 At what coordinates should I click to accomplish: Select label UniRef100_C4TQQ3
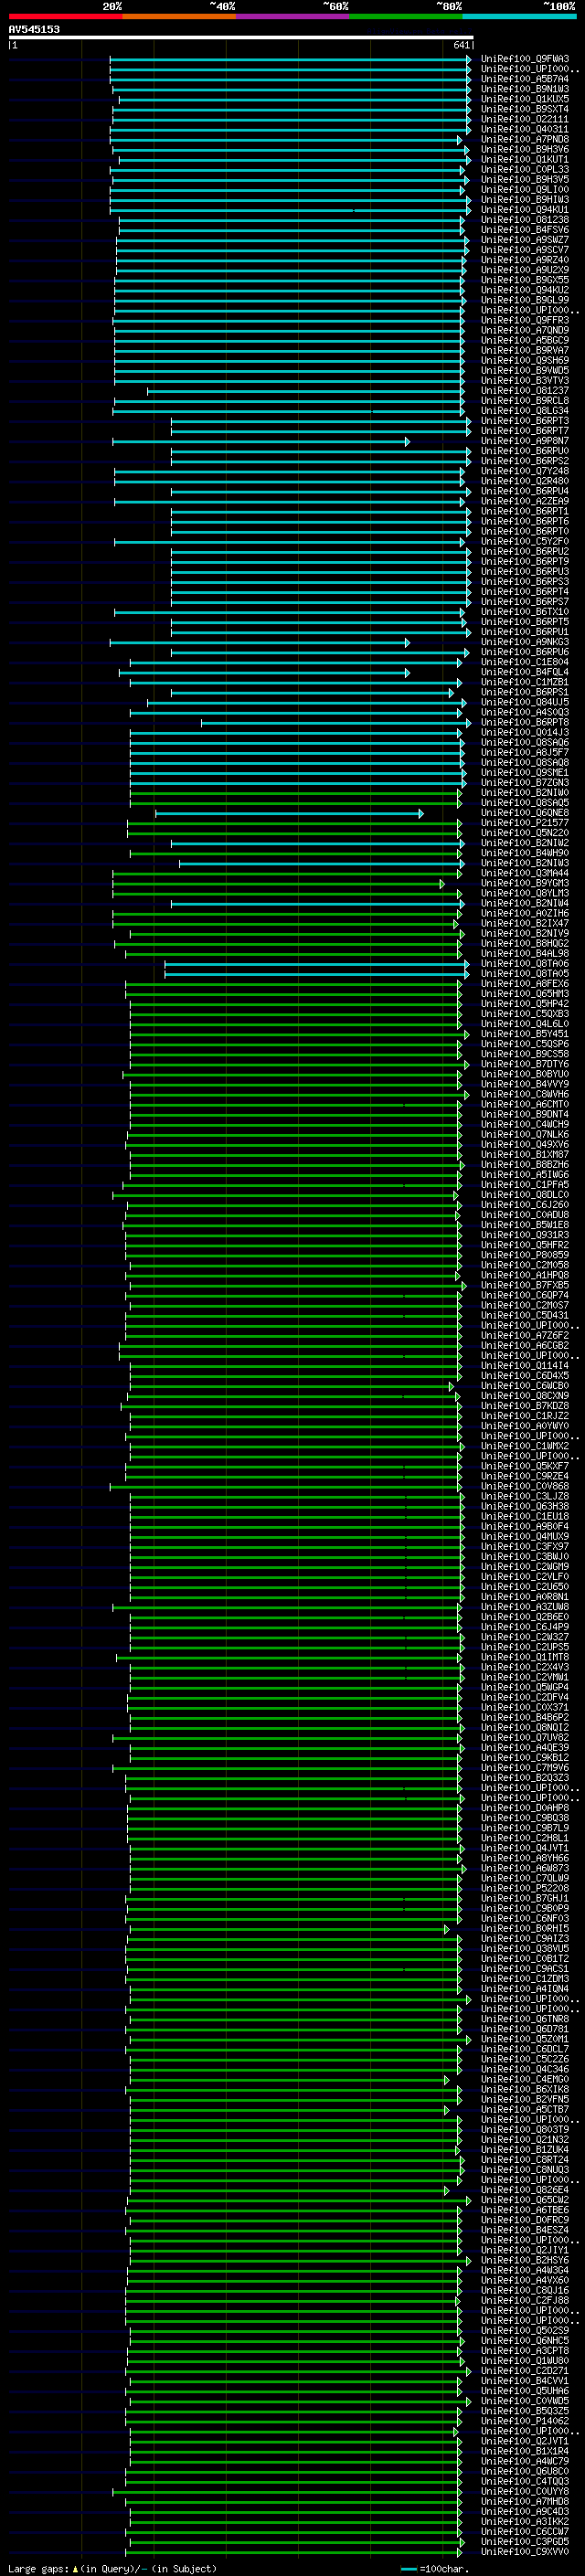point(525,2481)
